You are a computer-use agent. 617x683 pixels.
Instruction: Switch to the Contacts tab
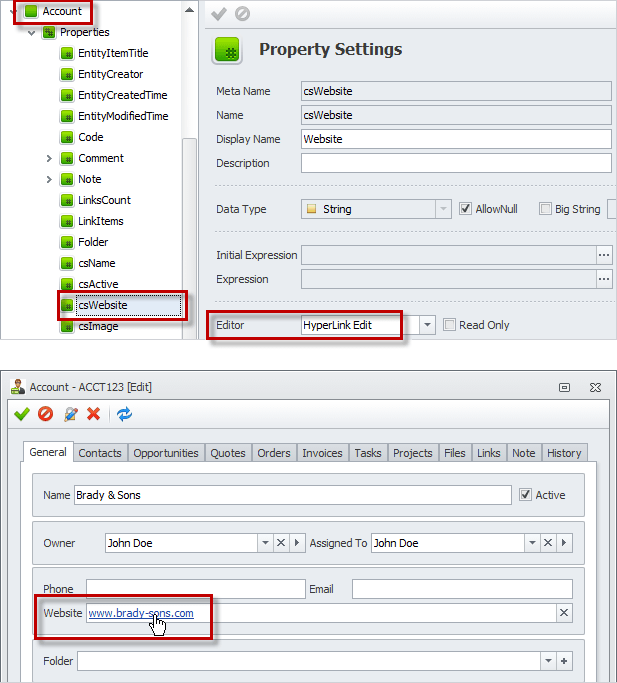pyautogui.click(x=100, y=453)
